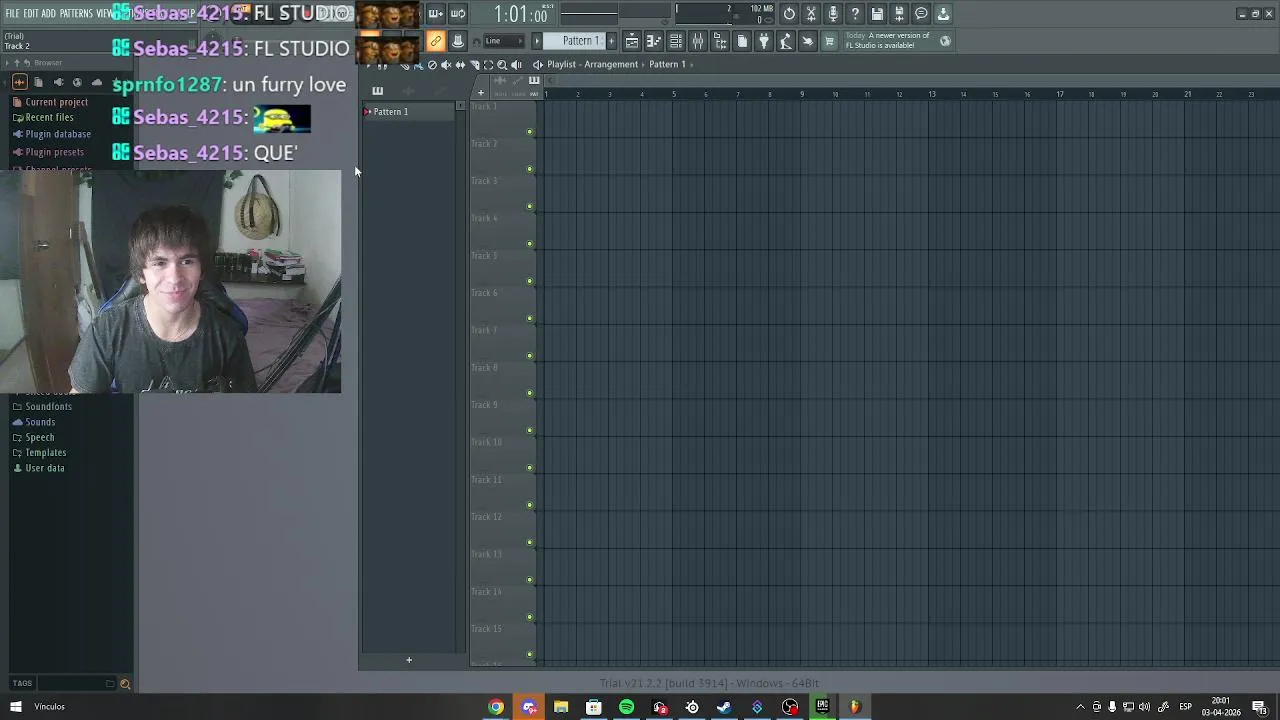Open the PATTERNS menu
This screenshot has height=720, width=1280.
click(x=76, y=13)
